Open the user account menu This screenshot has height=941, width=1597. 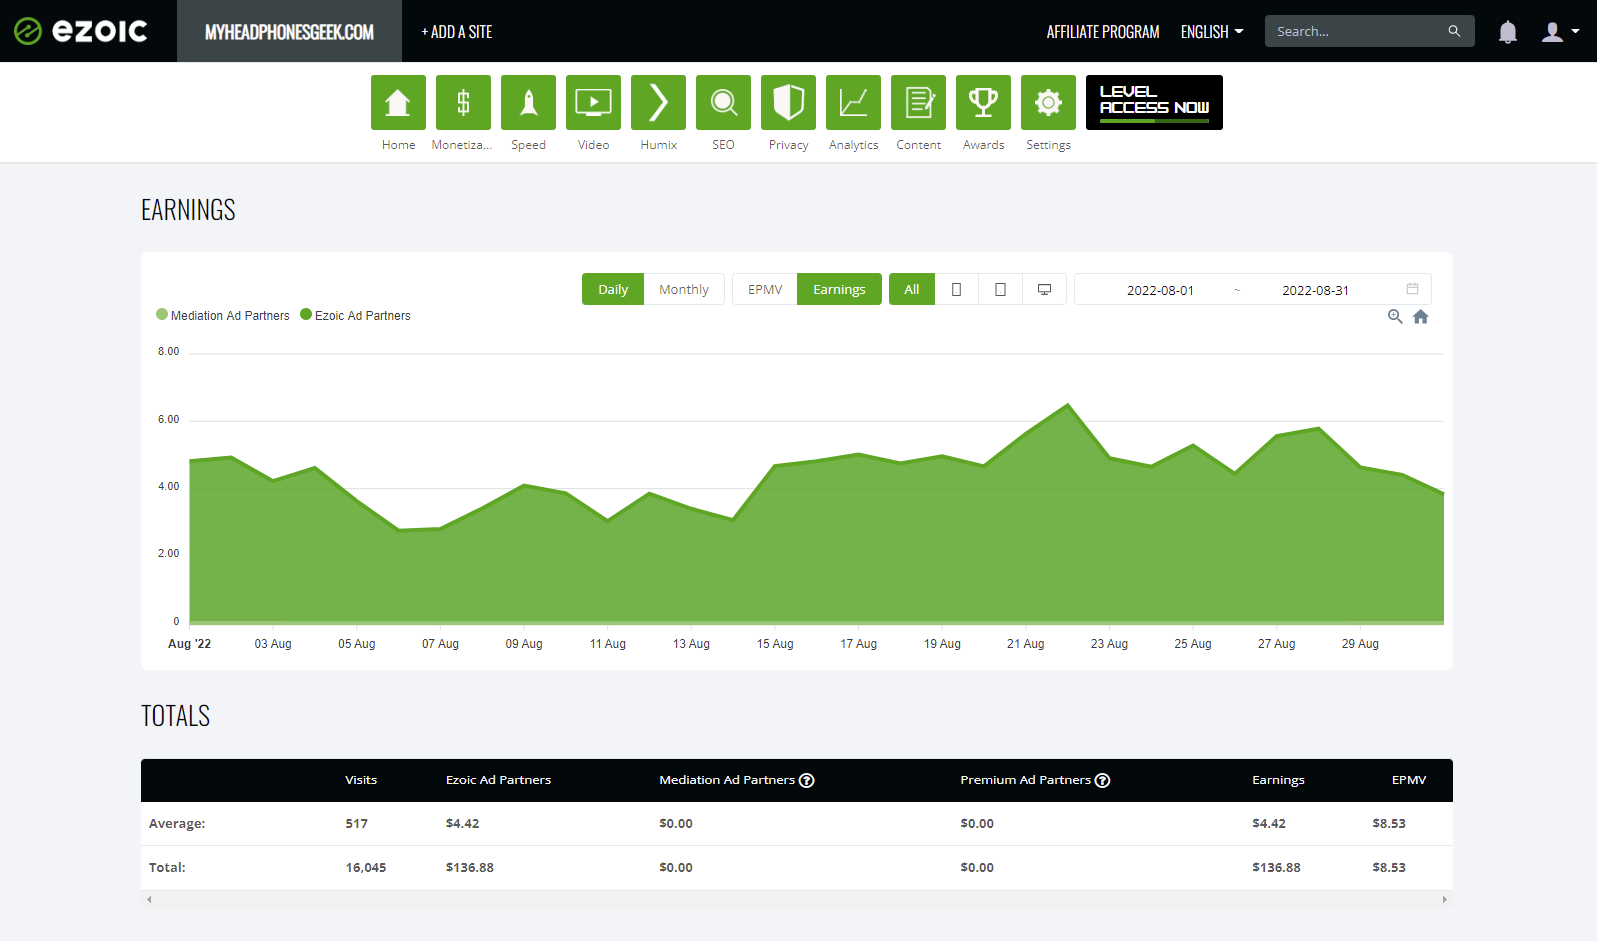[x=1560, y=32]
